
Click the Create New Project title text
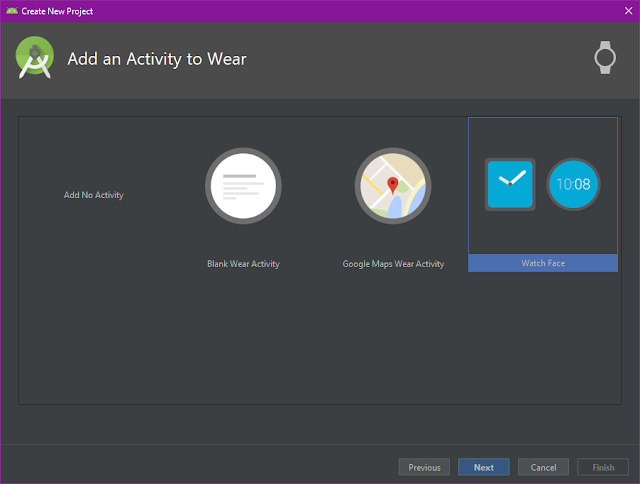[x=57, y=11]
